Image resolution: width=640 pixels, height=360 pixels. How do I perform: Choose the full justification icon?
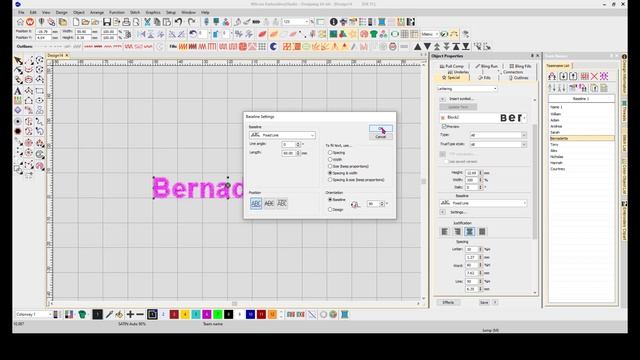482,231
